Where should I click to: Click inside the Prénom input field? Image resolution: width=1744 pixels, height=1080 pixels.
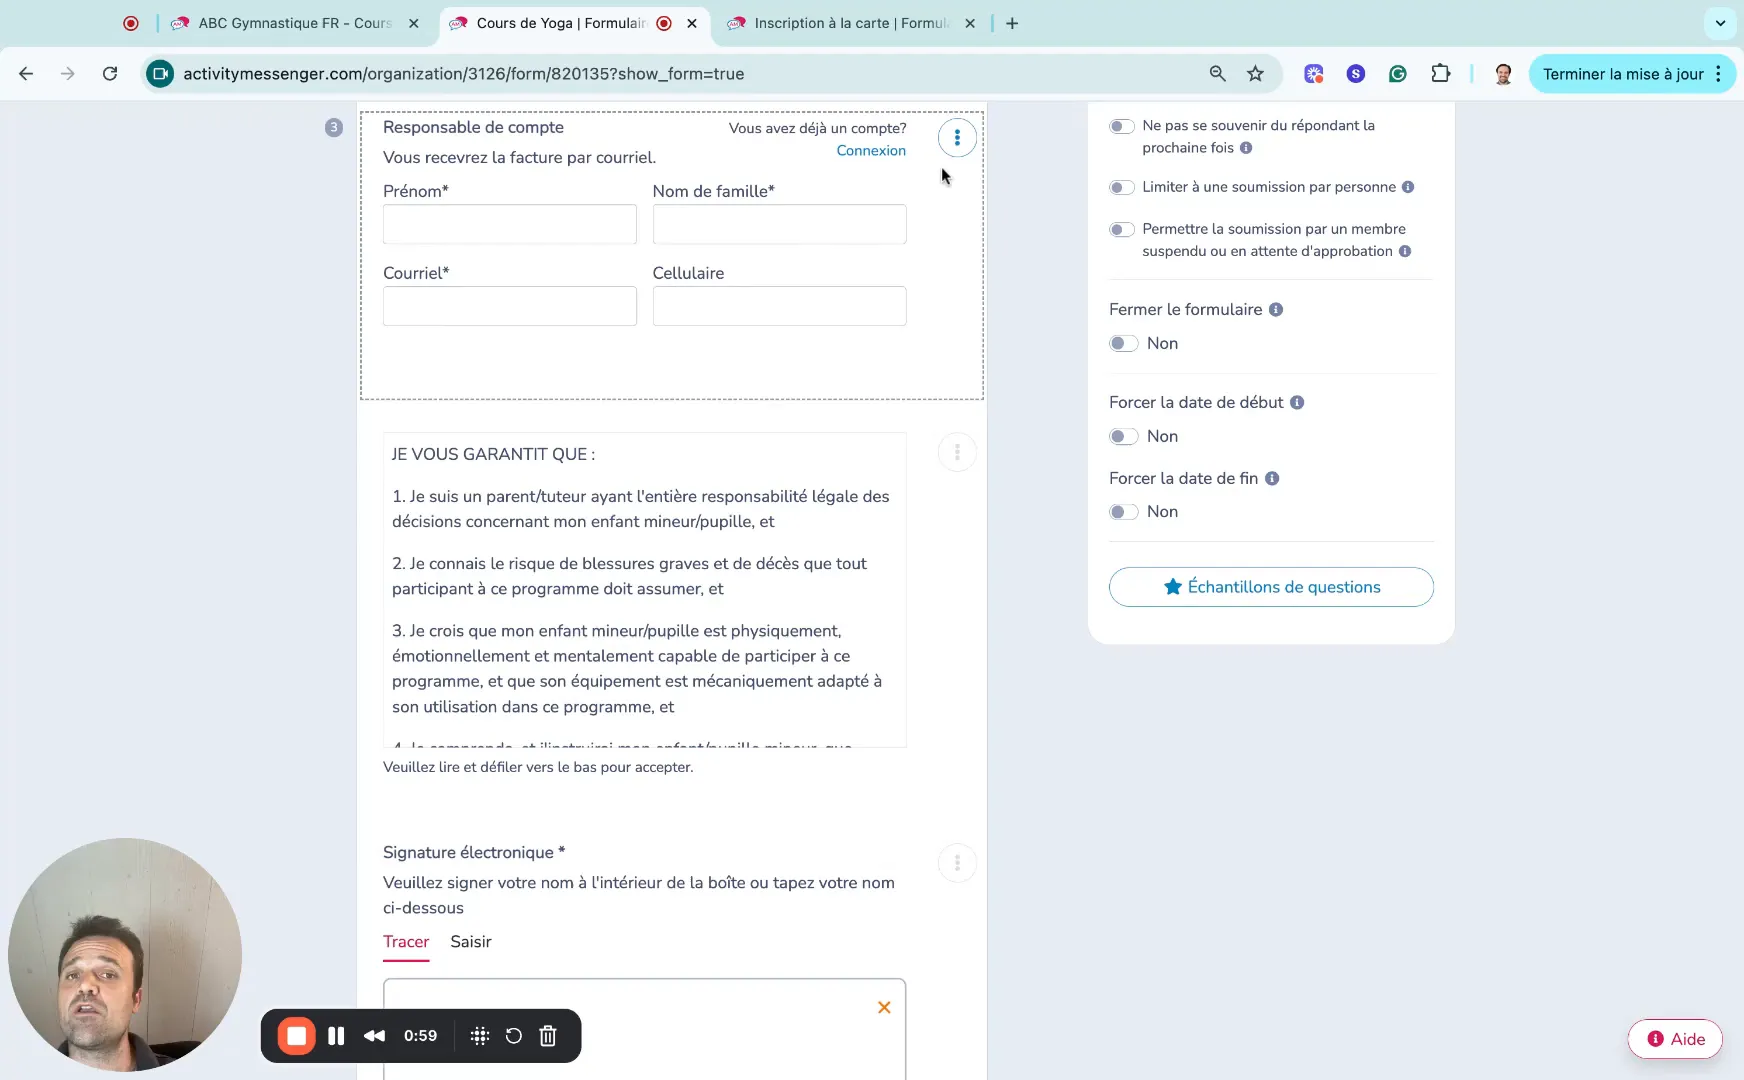pyautogui.click(x=509, y=224)
